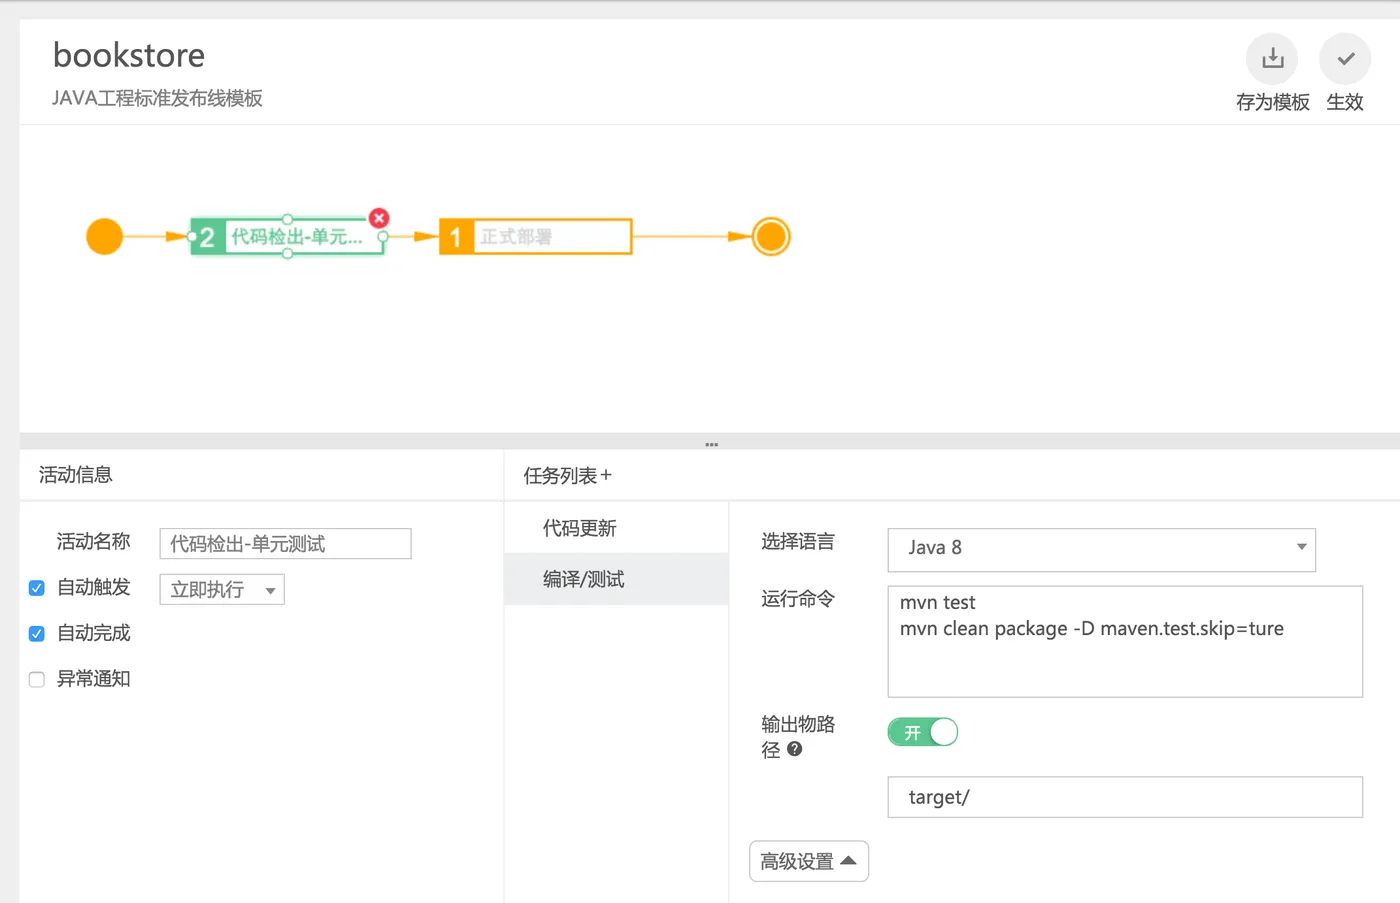1400x903 pixels.
Task: Add a task via 任务列表 plus
Action: 606,476
